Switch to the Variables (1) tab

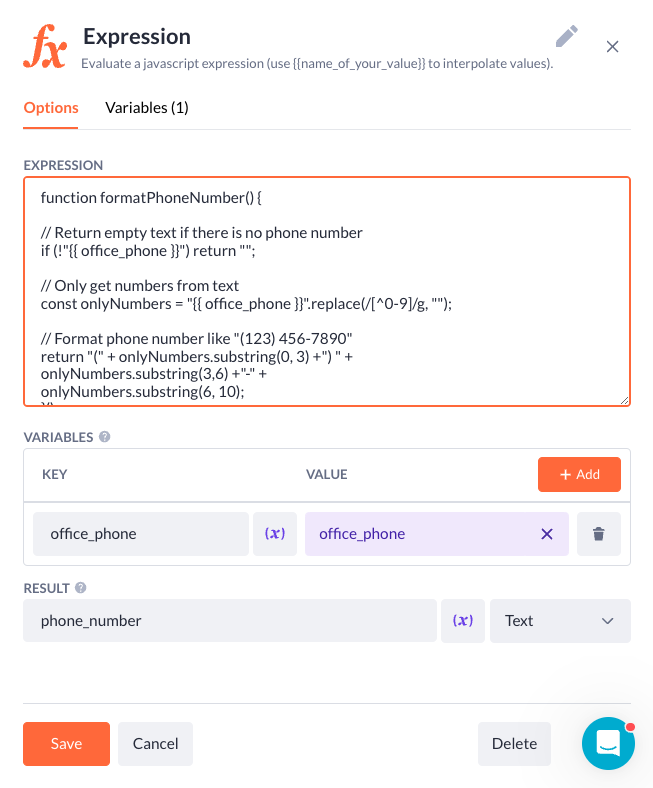coord(147,108)
